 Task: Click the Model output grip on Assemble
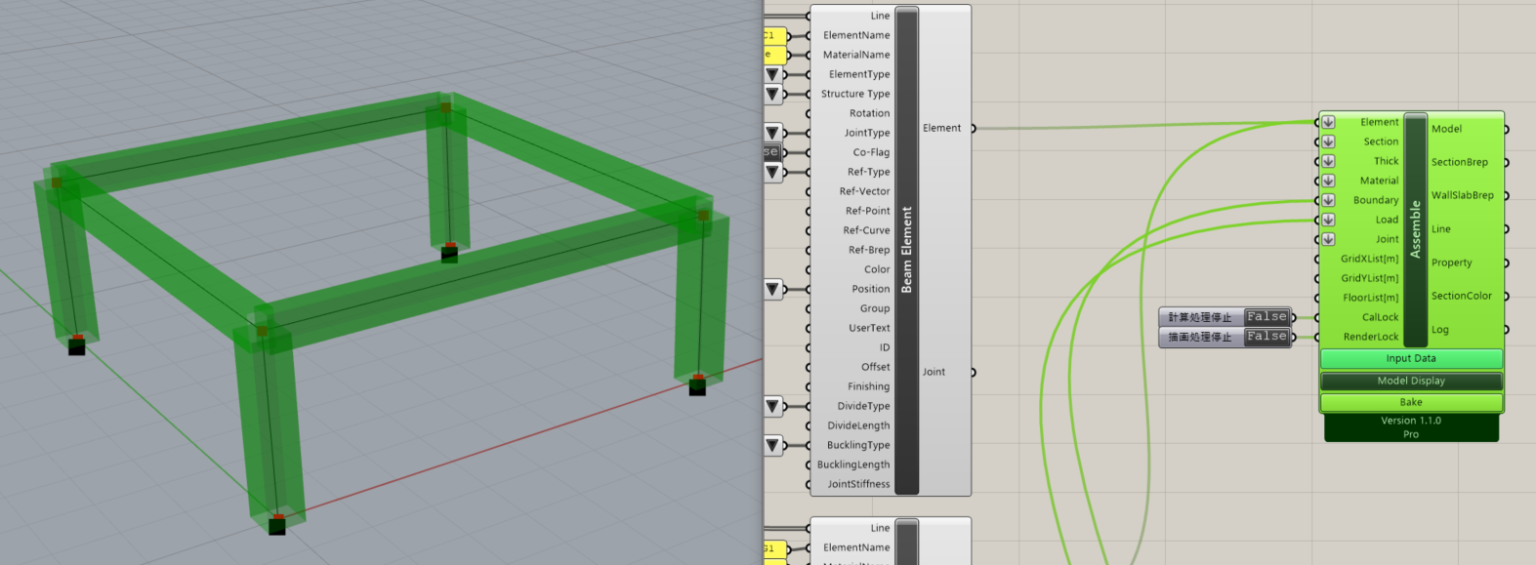pyautogui.click(x=1506, y=129)
